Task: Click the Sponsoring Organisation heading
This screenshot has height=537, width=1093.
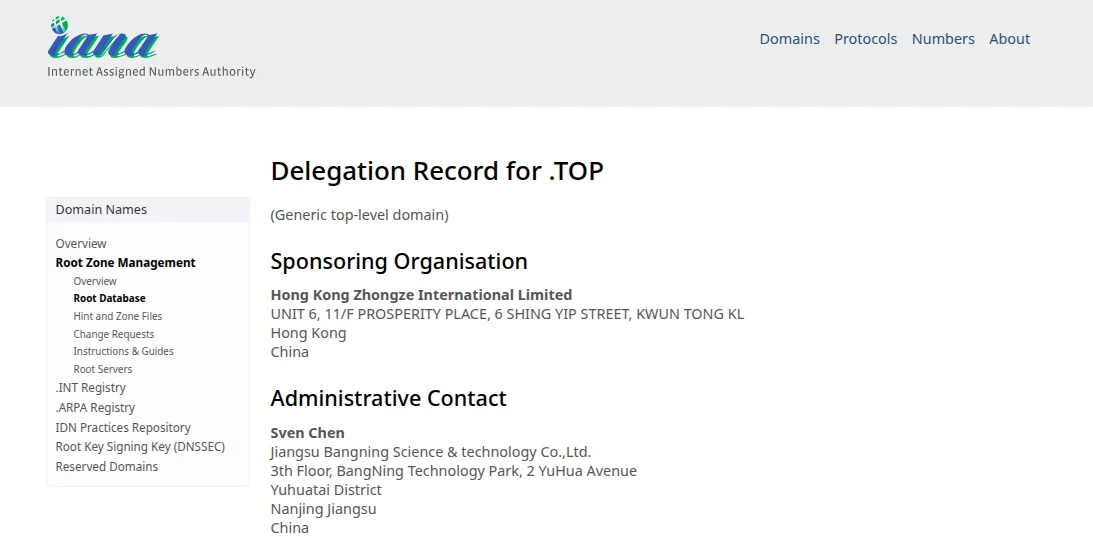Action: [399, 262]
